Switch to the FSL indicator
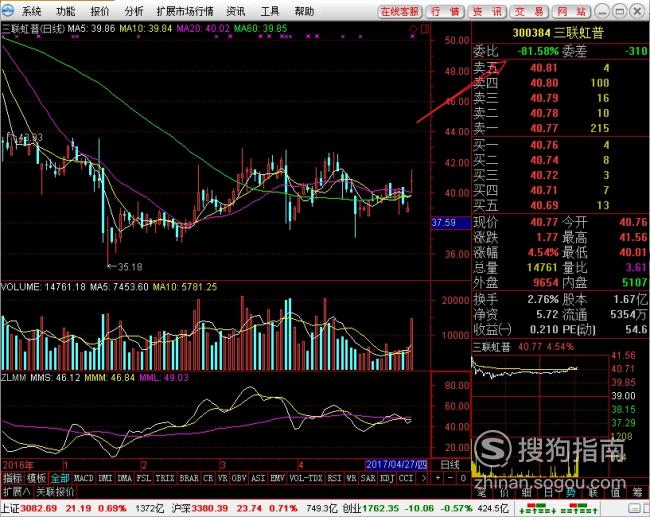The height and width of the screenshot is (517, 650). [x=144, y=478]
